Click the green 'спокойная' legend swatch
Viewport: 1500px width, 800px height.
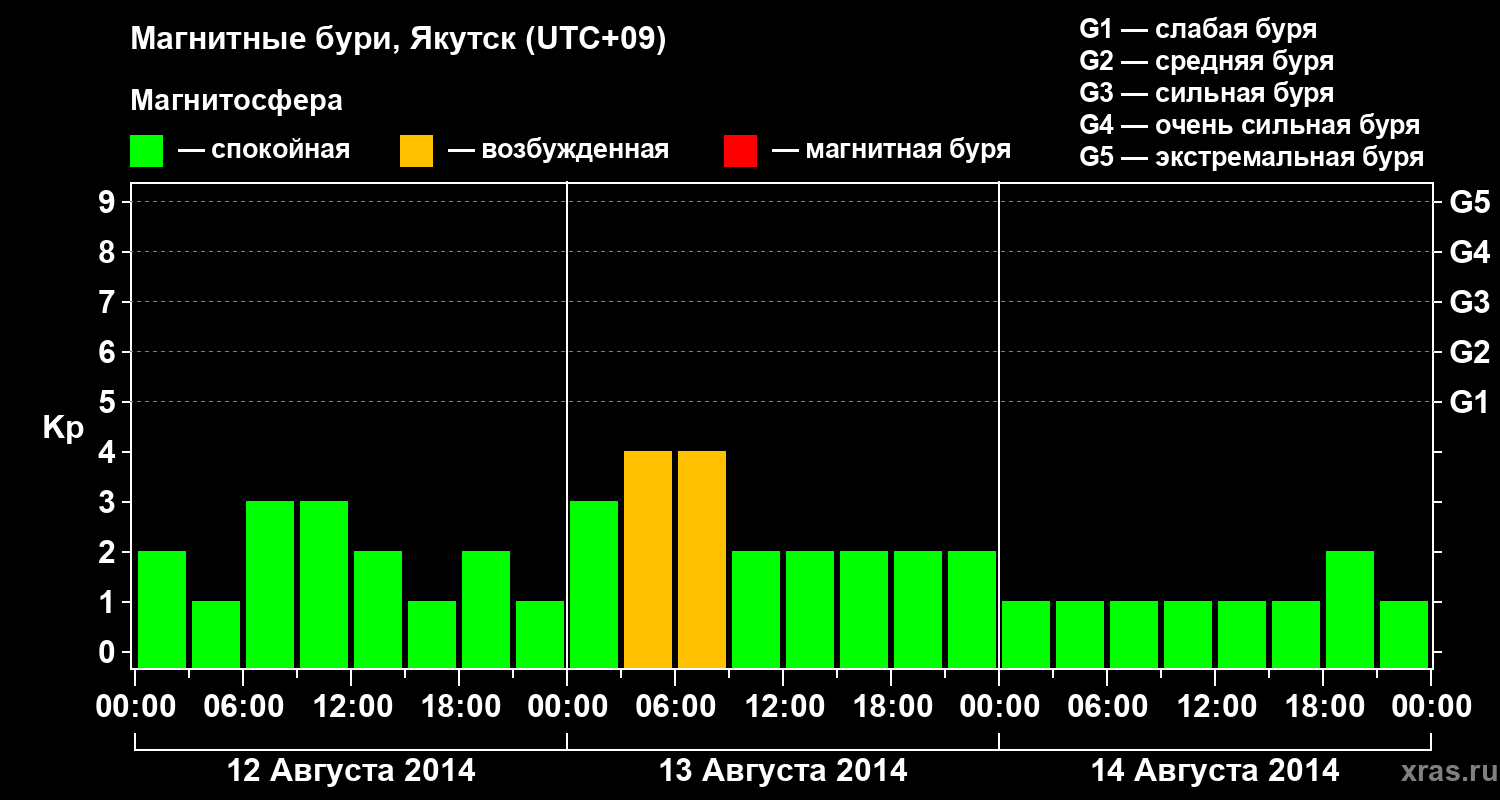tap(146, 151)
